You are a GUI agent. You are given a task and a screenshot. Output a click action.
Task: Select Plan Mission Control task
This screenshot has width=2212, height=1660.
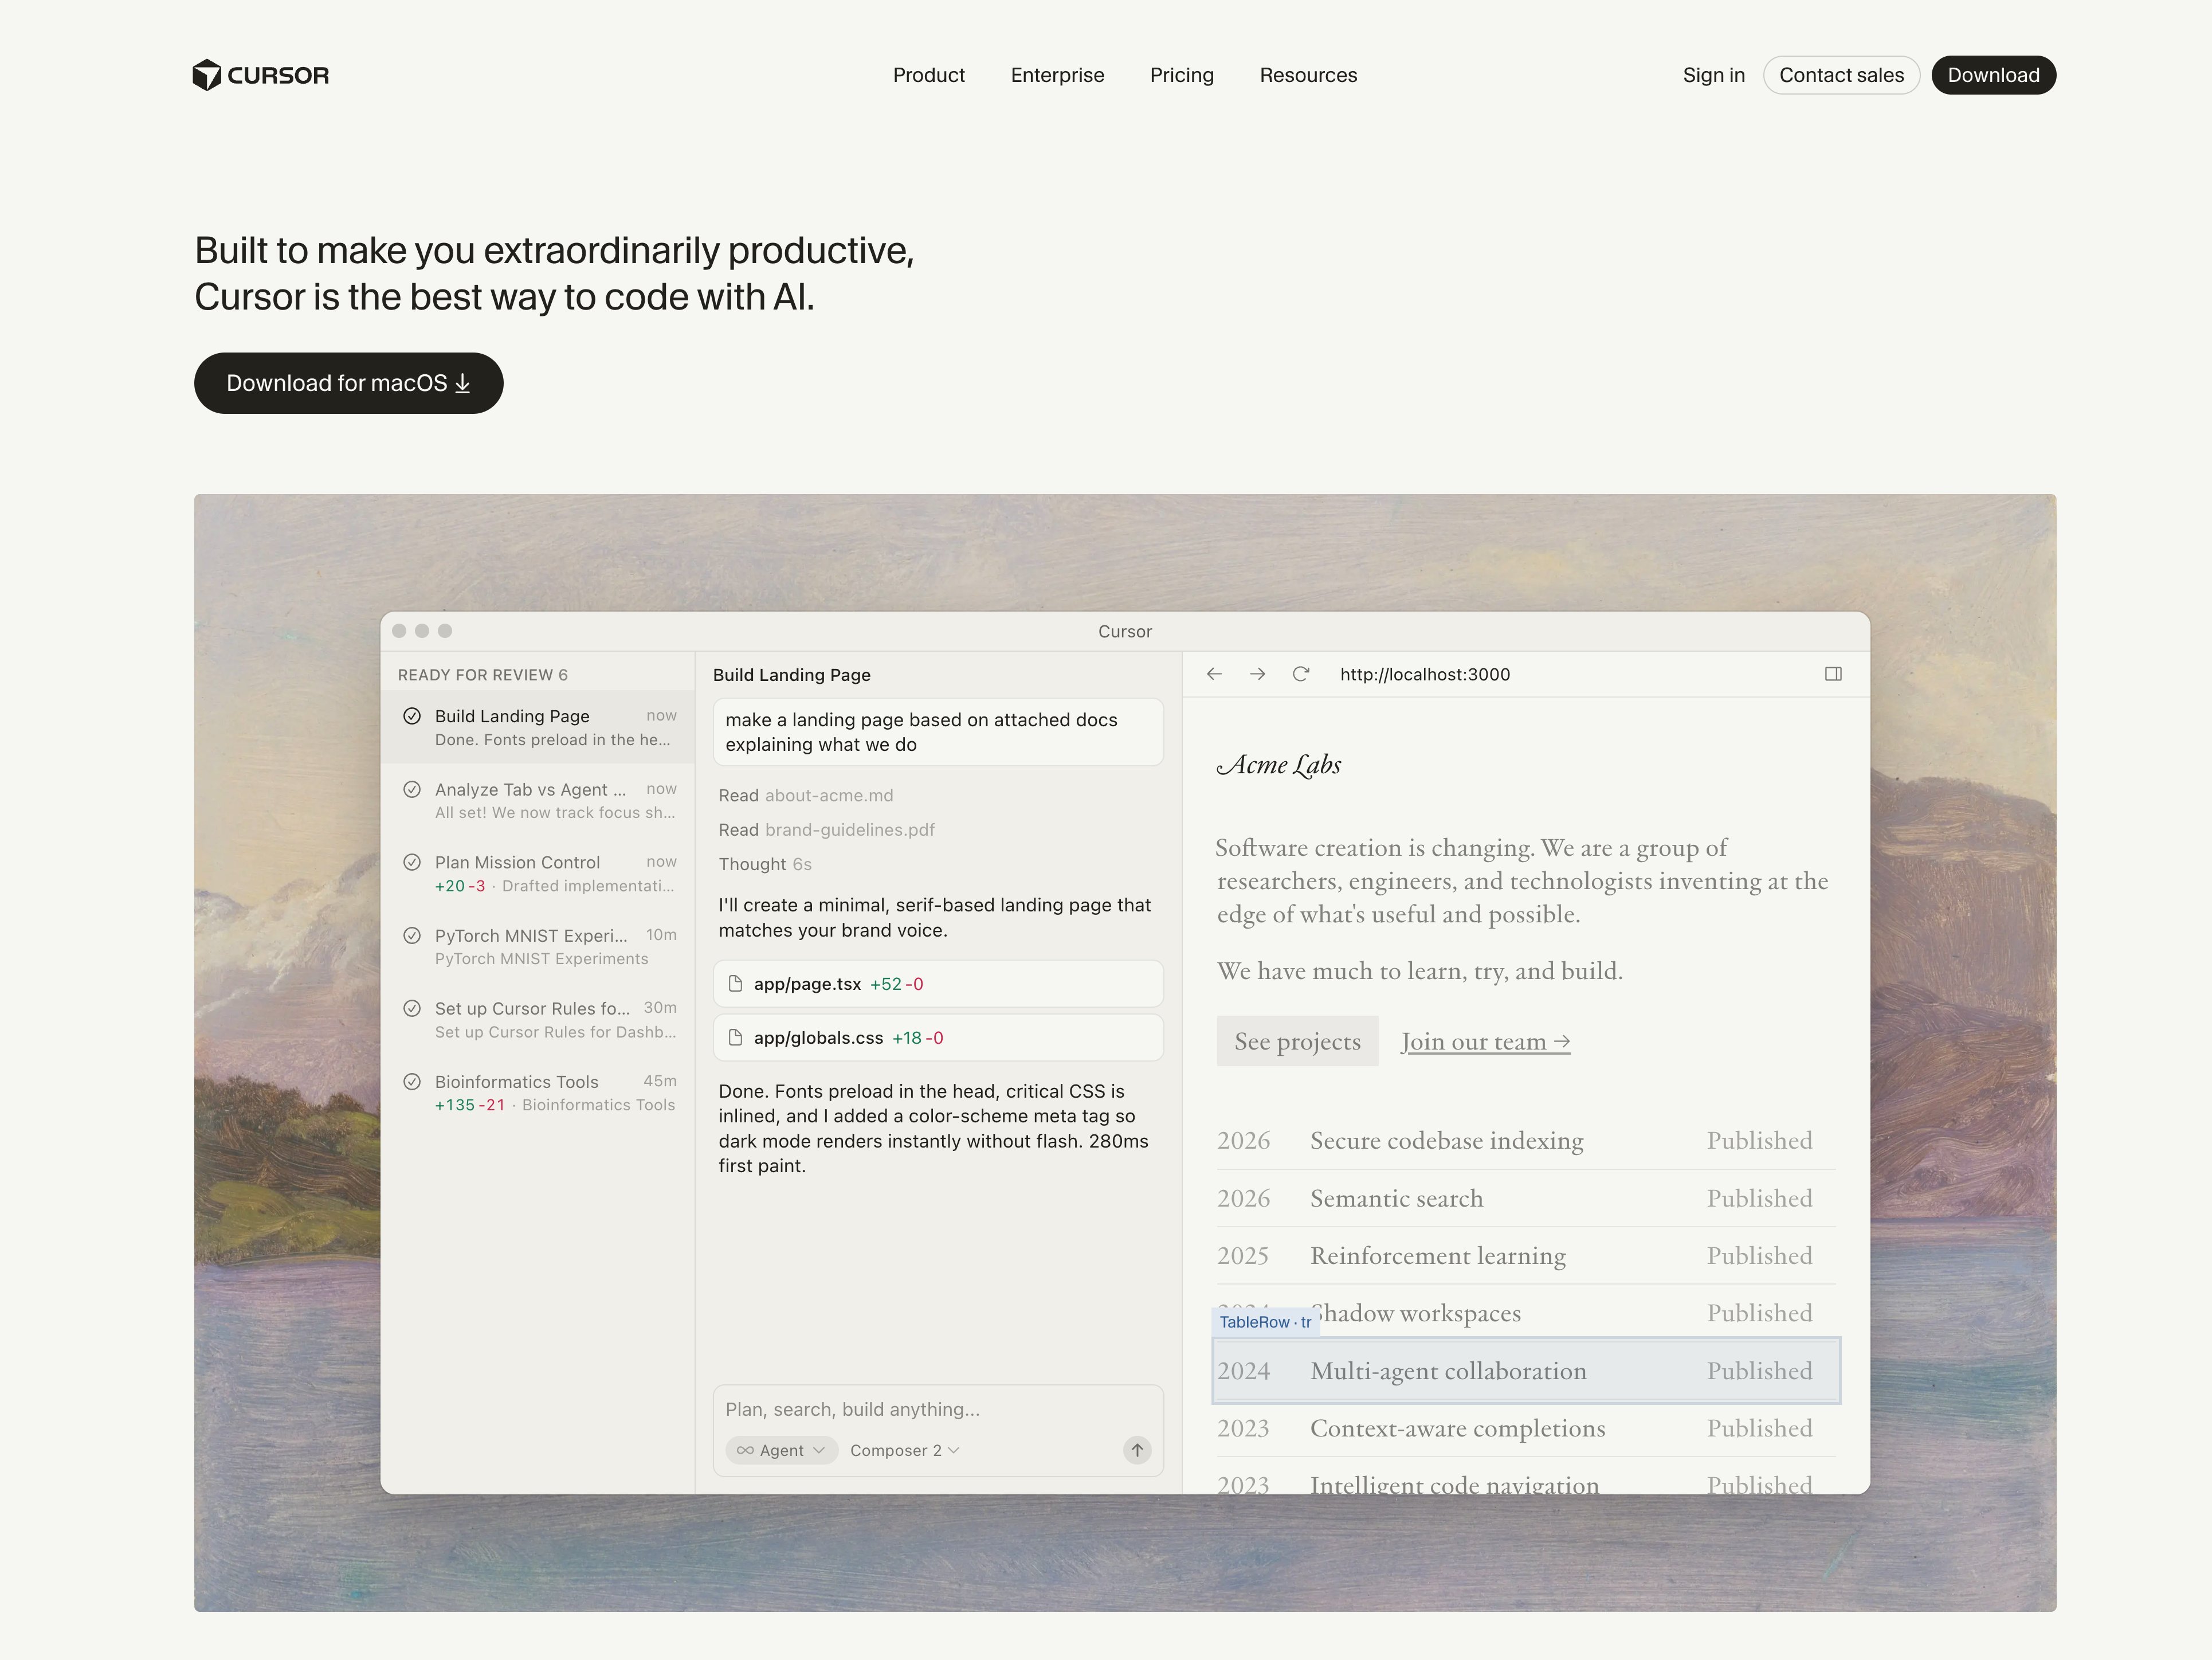click(538, 873)
